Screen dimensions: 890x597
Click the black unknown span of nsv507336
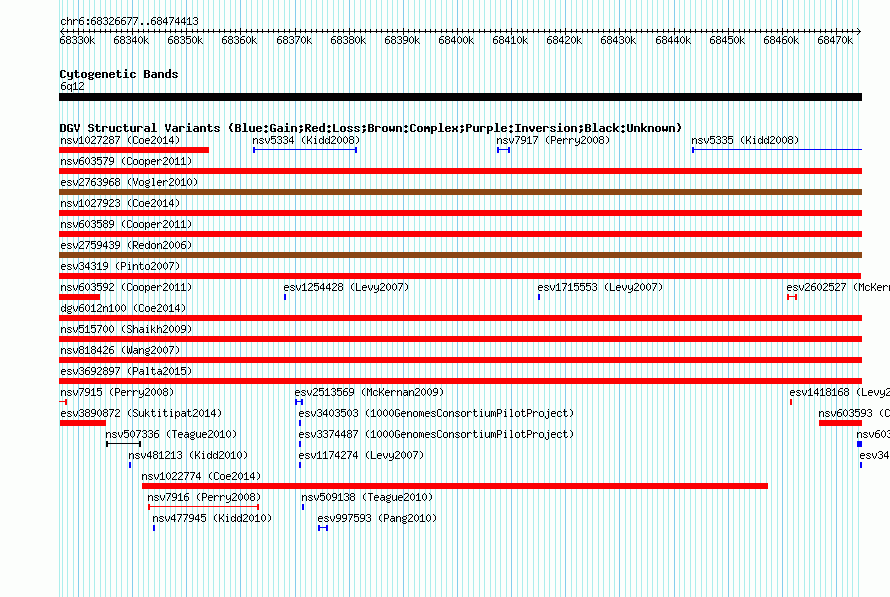click(123, 444)
